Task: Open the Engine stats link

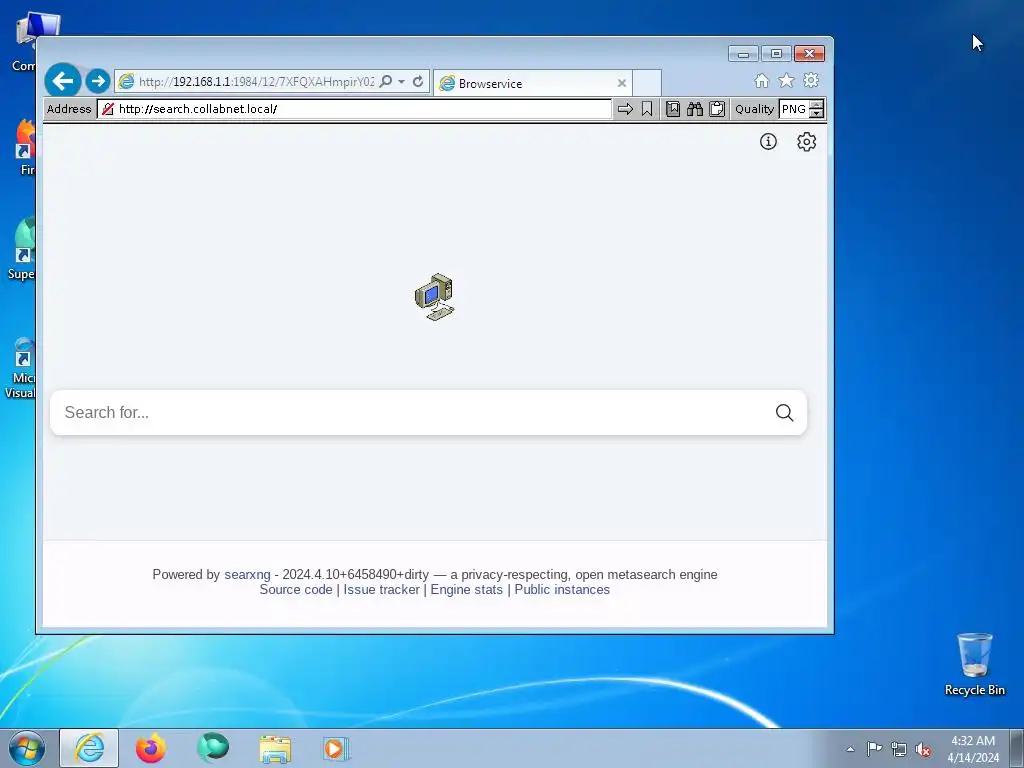Action: [x=466, y=590]
